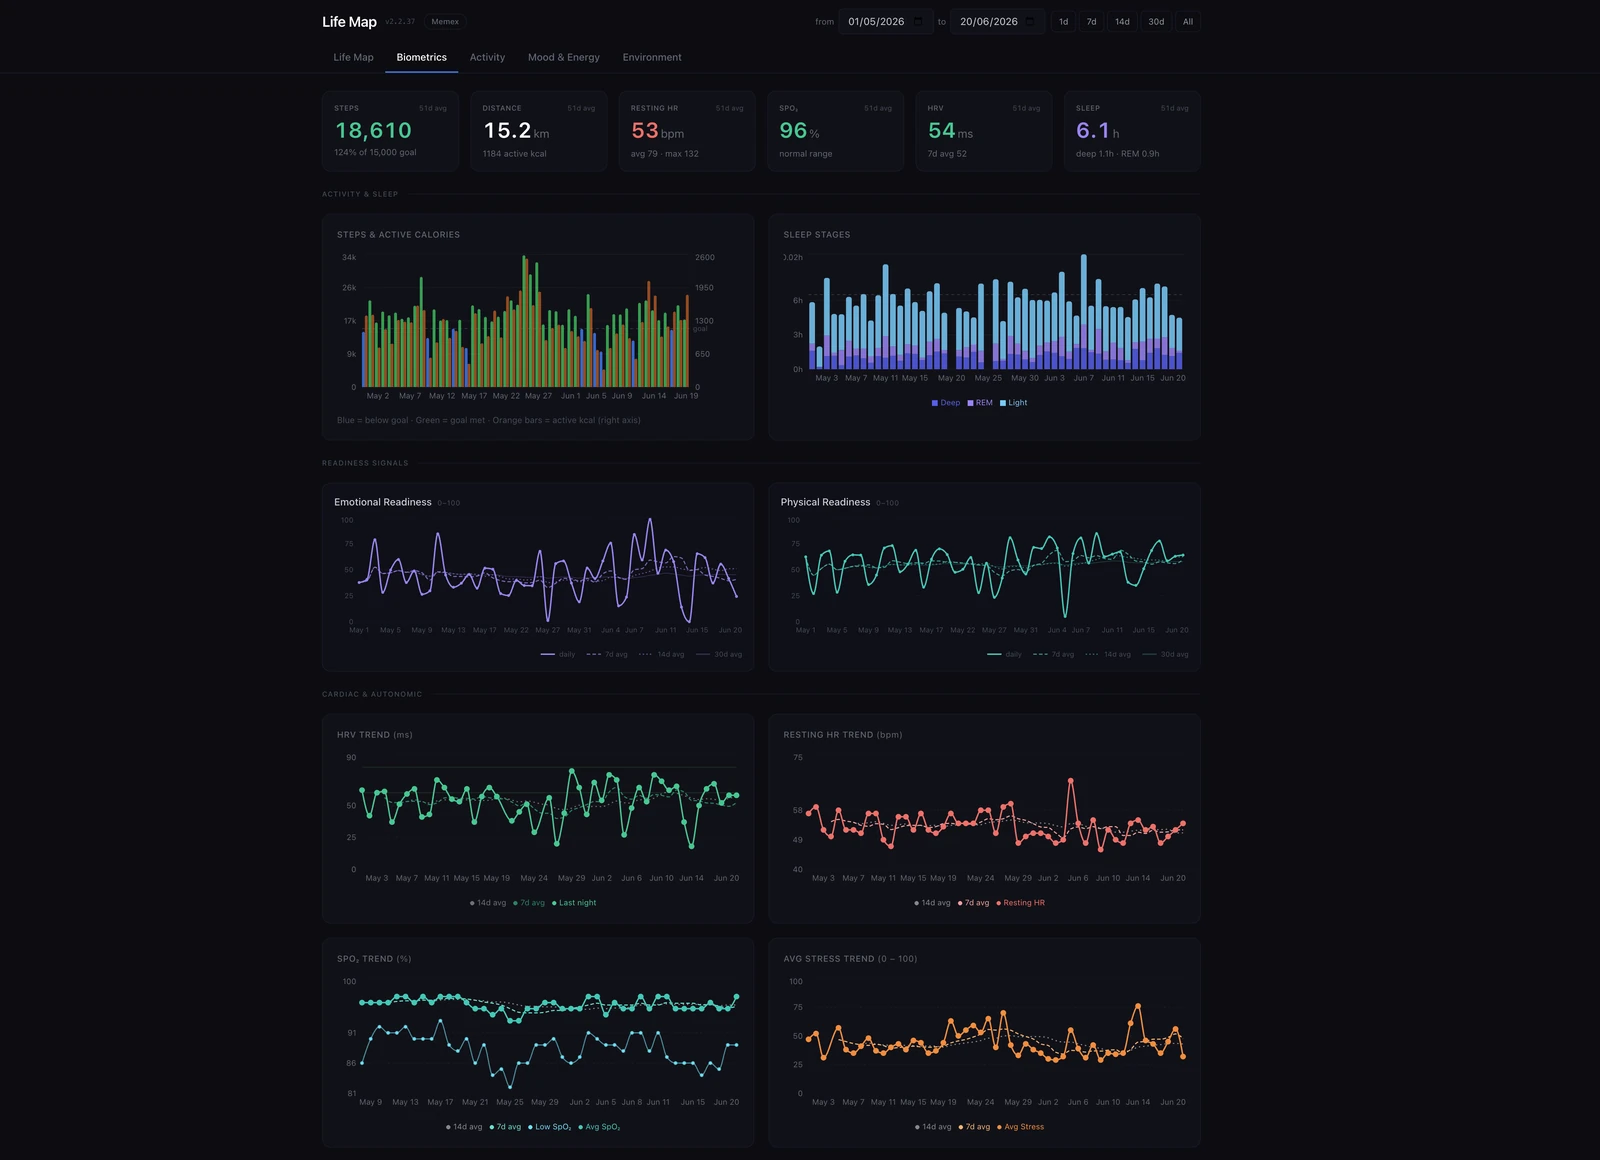Image resolution: width=1600 pixels, height=1160 pixels.
Task: Click the SpO₂ value 96 %
Action: point(799,131)
